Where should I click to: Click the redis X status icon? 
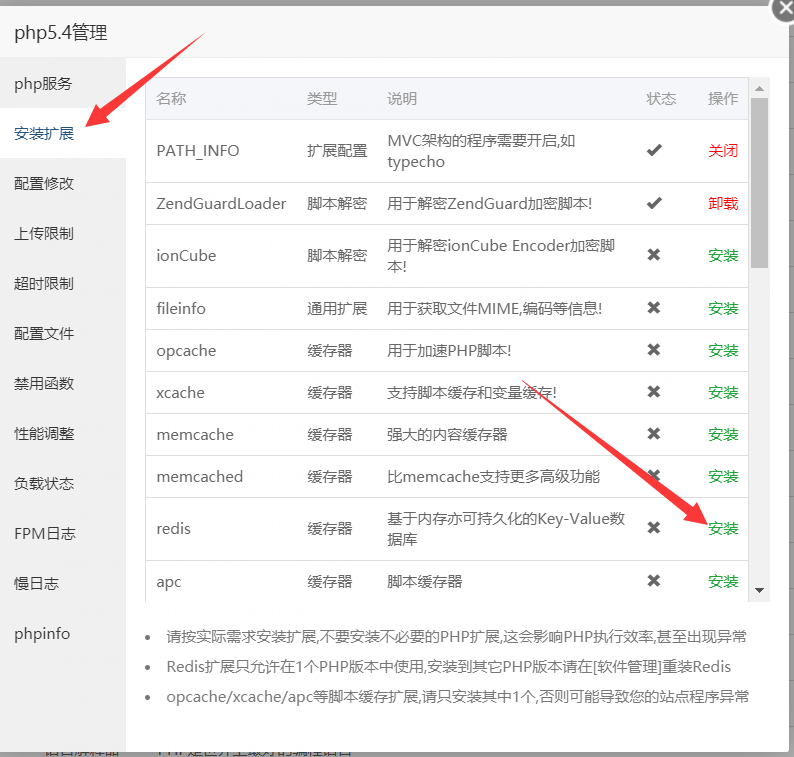(x=654, y=528)
